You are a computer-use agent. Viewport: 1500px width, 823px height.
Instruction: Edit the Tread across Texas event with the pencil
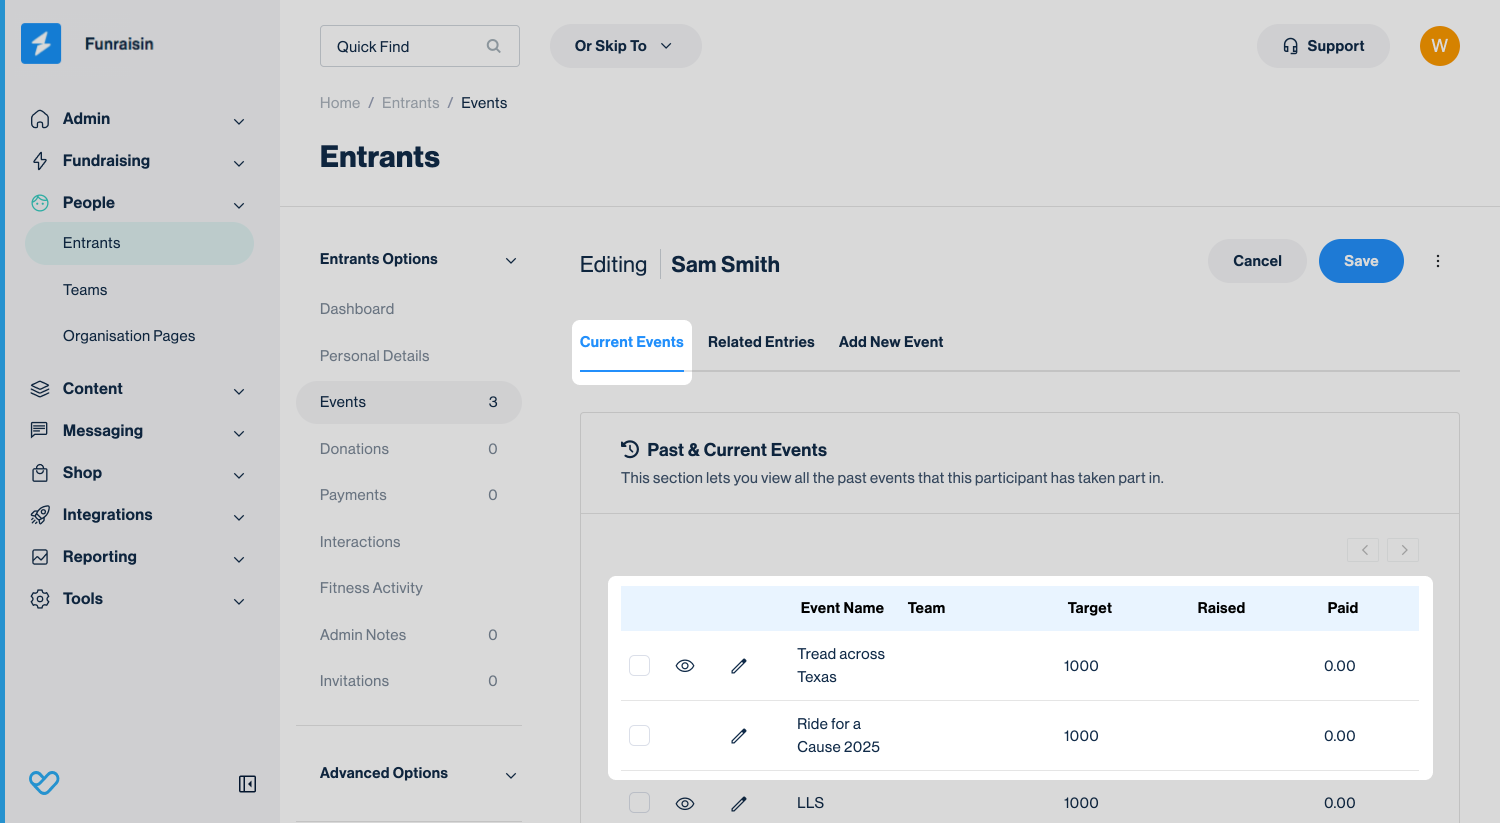(739, 666)
